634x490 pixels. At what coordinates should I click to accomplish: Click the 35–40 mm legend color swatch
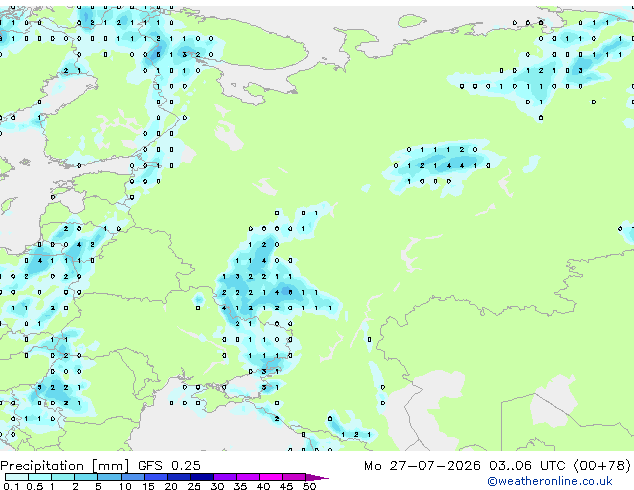tap(248, 477)
